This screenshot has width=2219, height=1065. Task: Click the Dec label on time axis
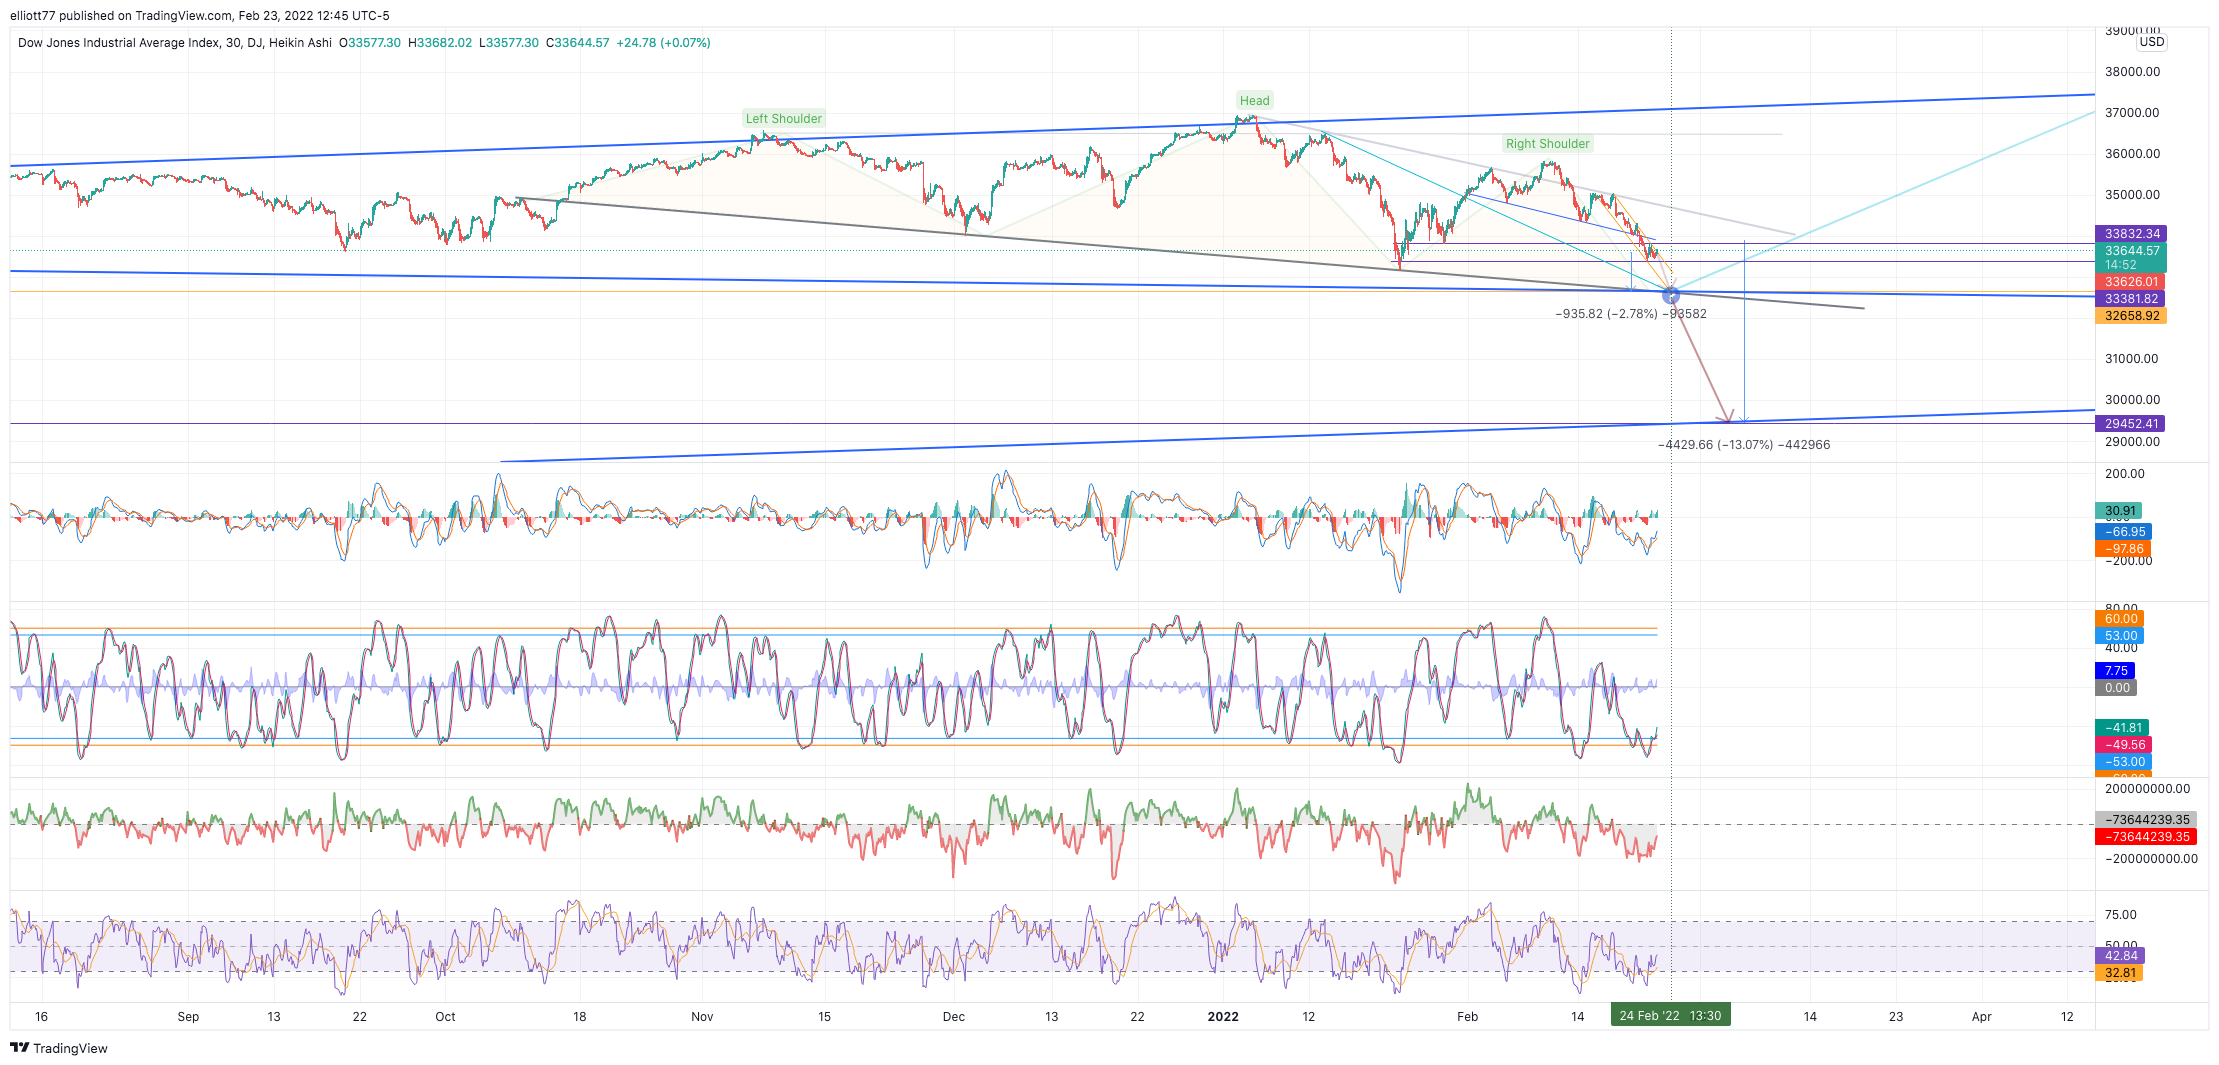pyautogui.click(x=954, y=1017)
